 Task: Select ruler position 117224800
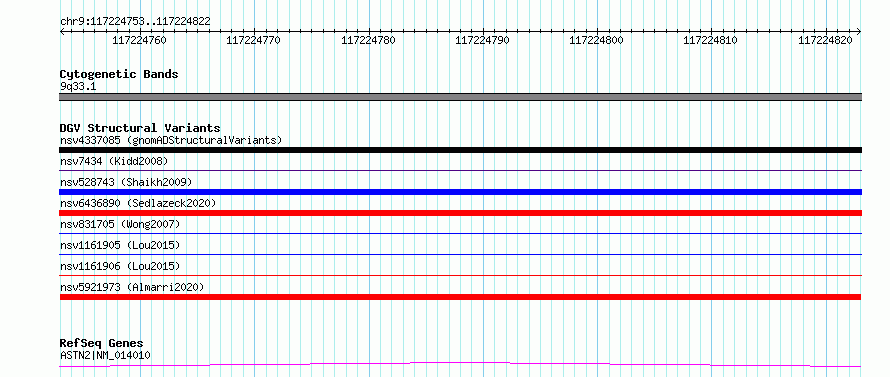point(596,40)
